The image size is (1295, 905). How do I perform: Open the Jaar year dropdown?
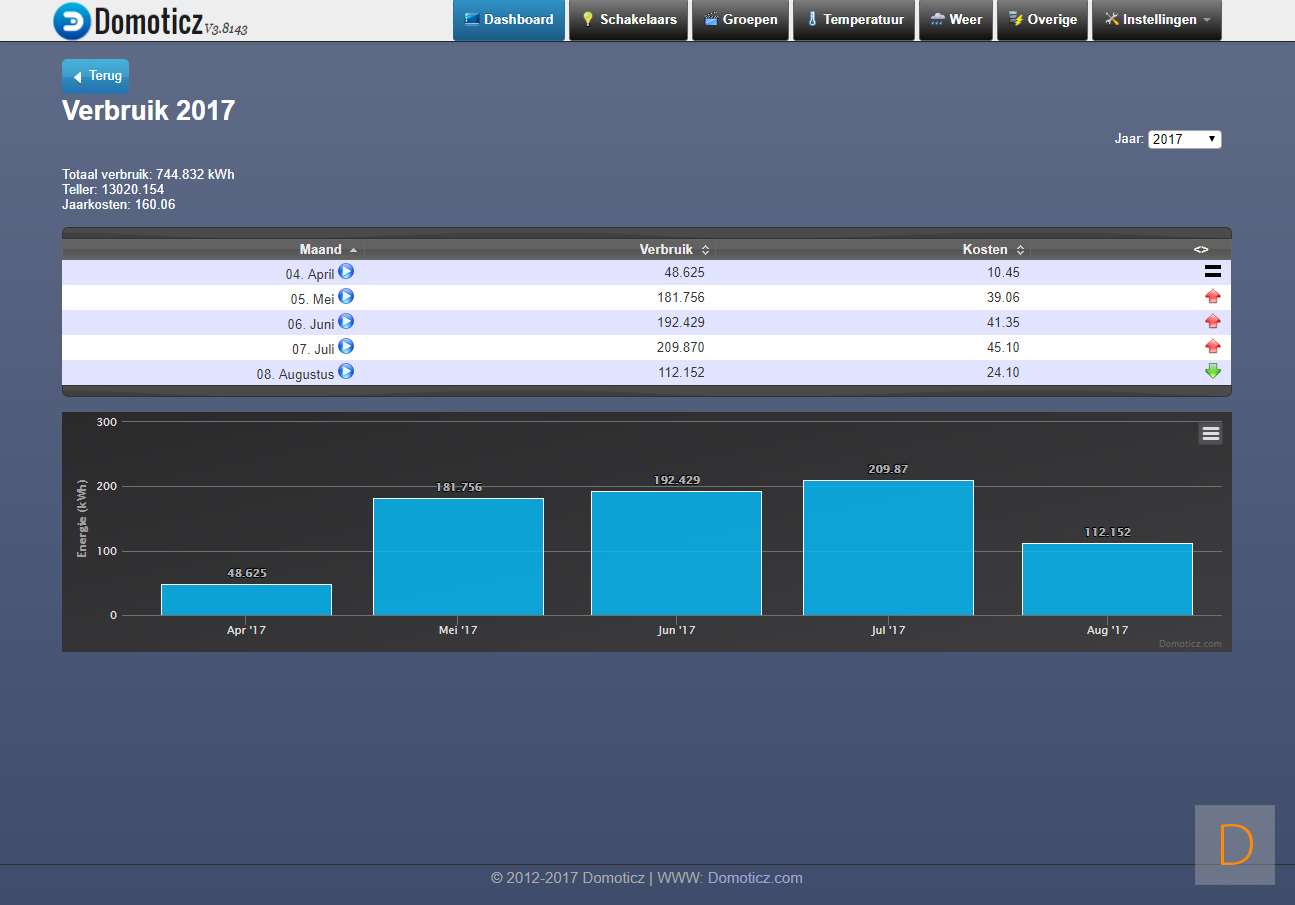point(1184,140)
